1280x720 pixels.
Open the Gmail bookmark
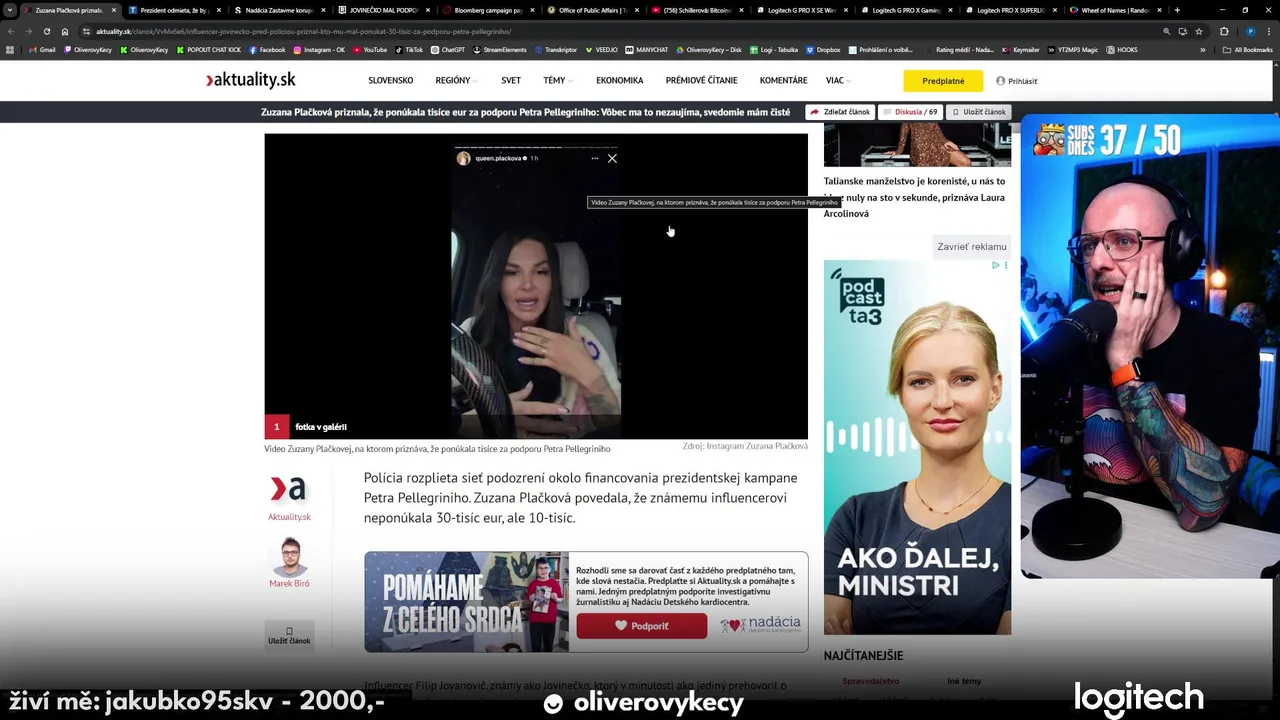42,50
